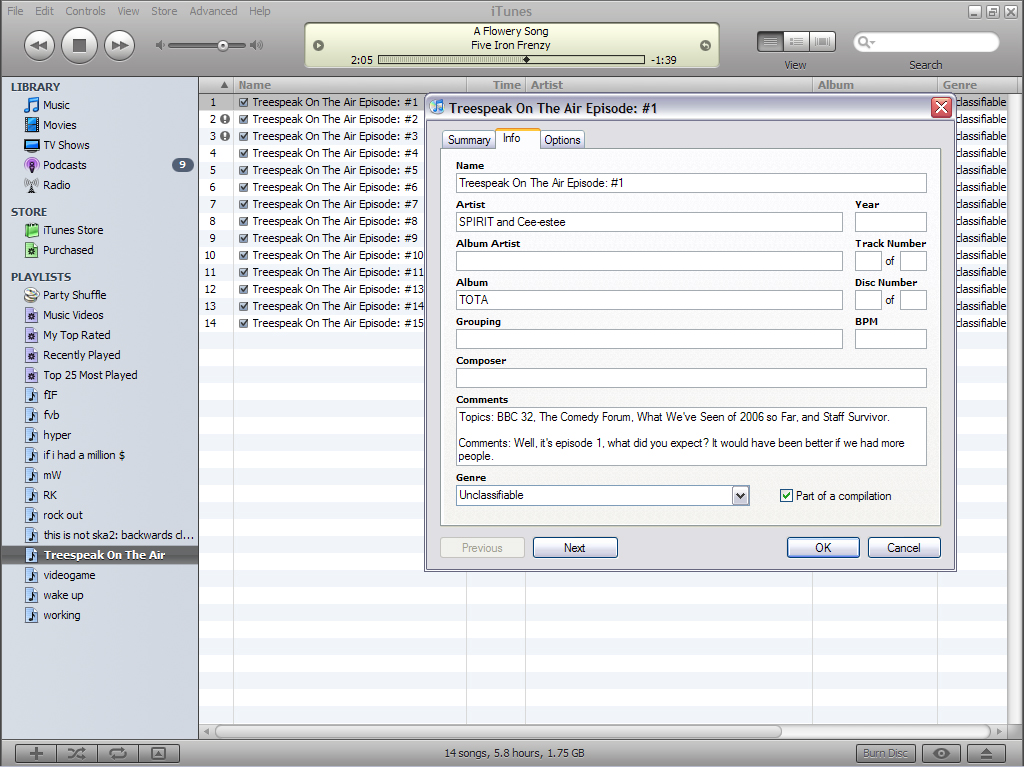1024x768 pixels.
Task: Open the Genre dropdown arrow
Action: point(740,496)
